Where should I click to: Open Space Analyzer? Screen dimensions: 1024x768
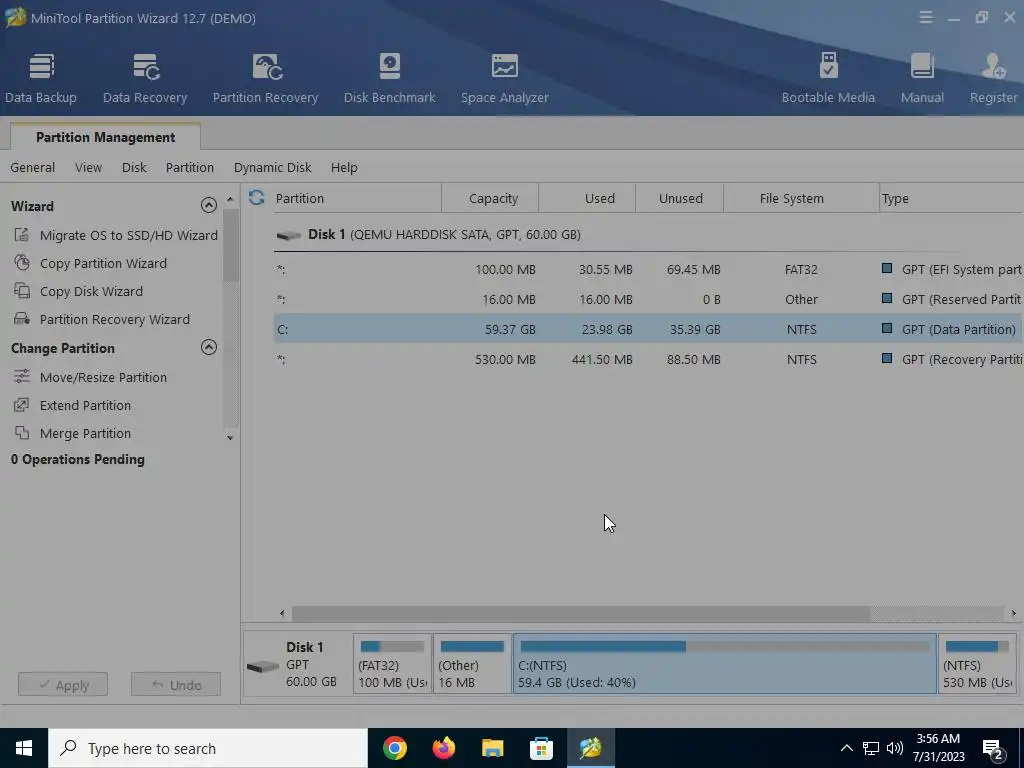(x=505, y=78)
